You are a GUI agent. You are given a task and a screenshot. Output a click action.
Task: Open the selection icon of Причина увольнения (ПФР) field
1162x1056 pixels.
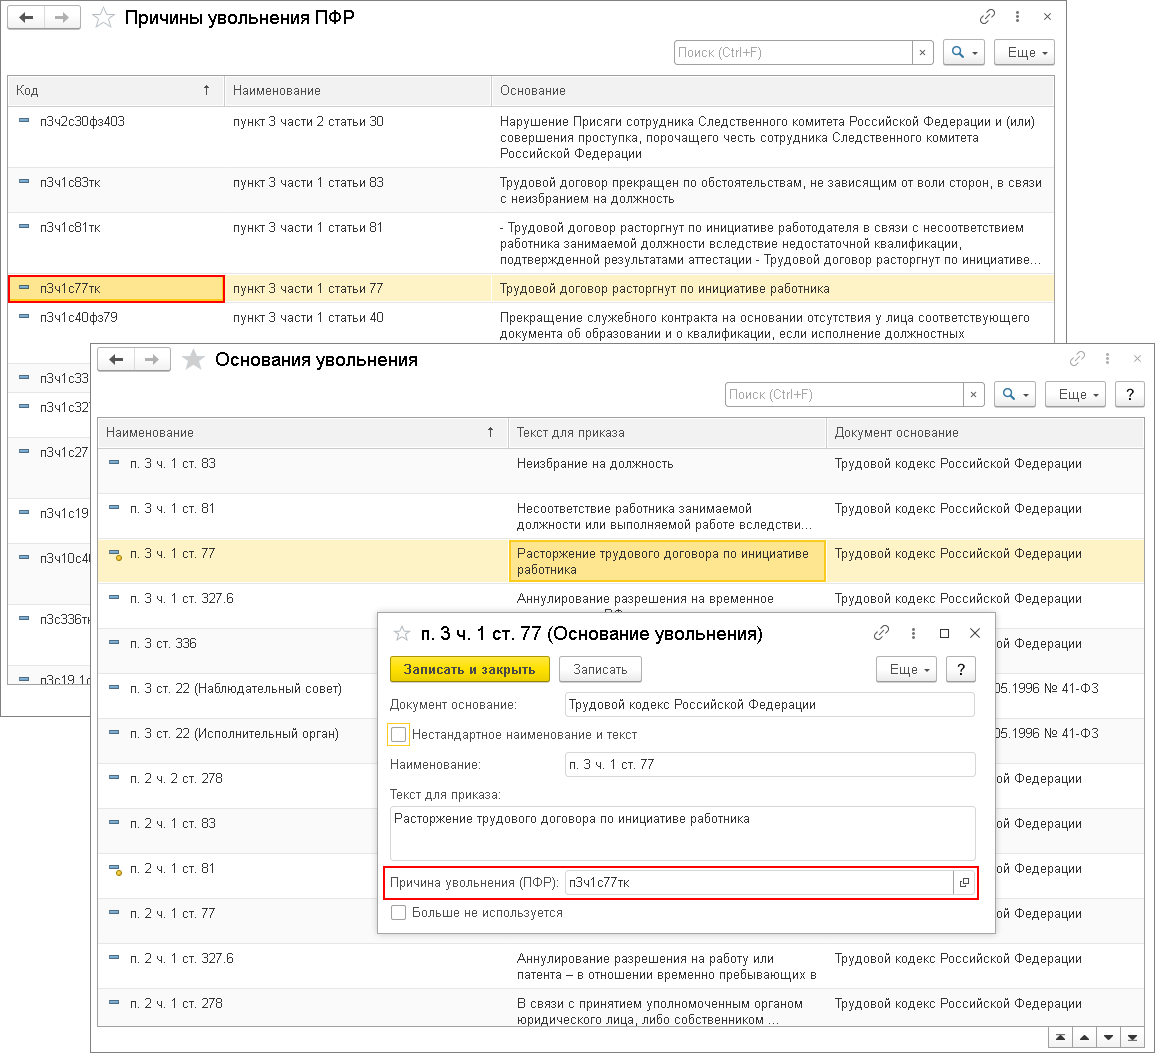point(964,882)
